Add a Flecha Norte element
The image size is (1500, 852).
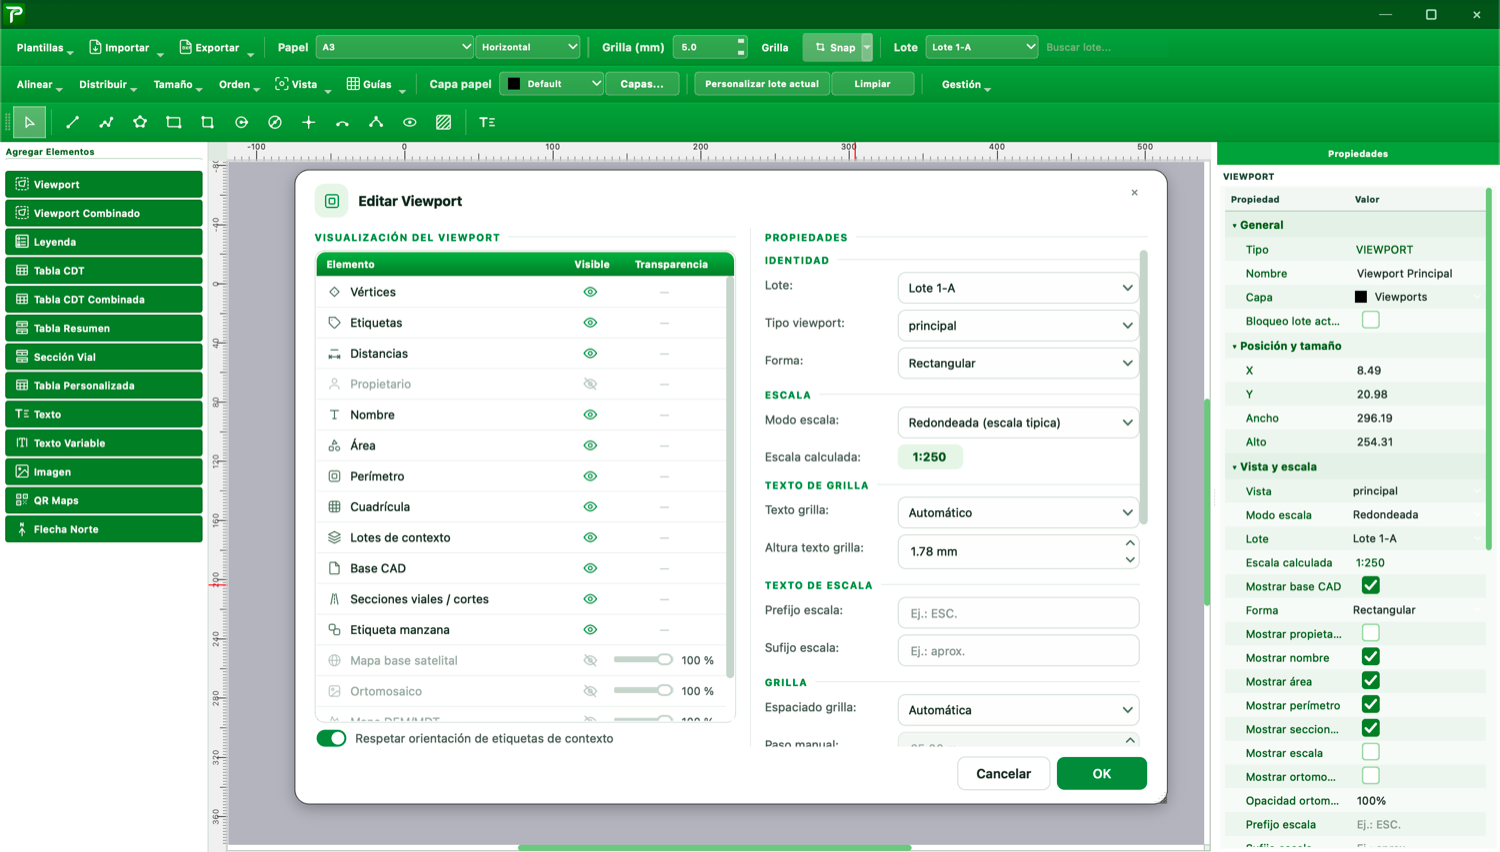[104, 529]
